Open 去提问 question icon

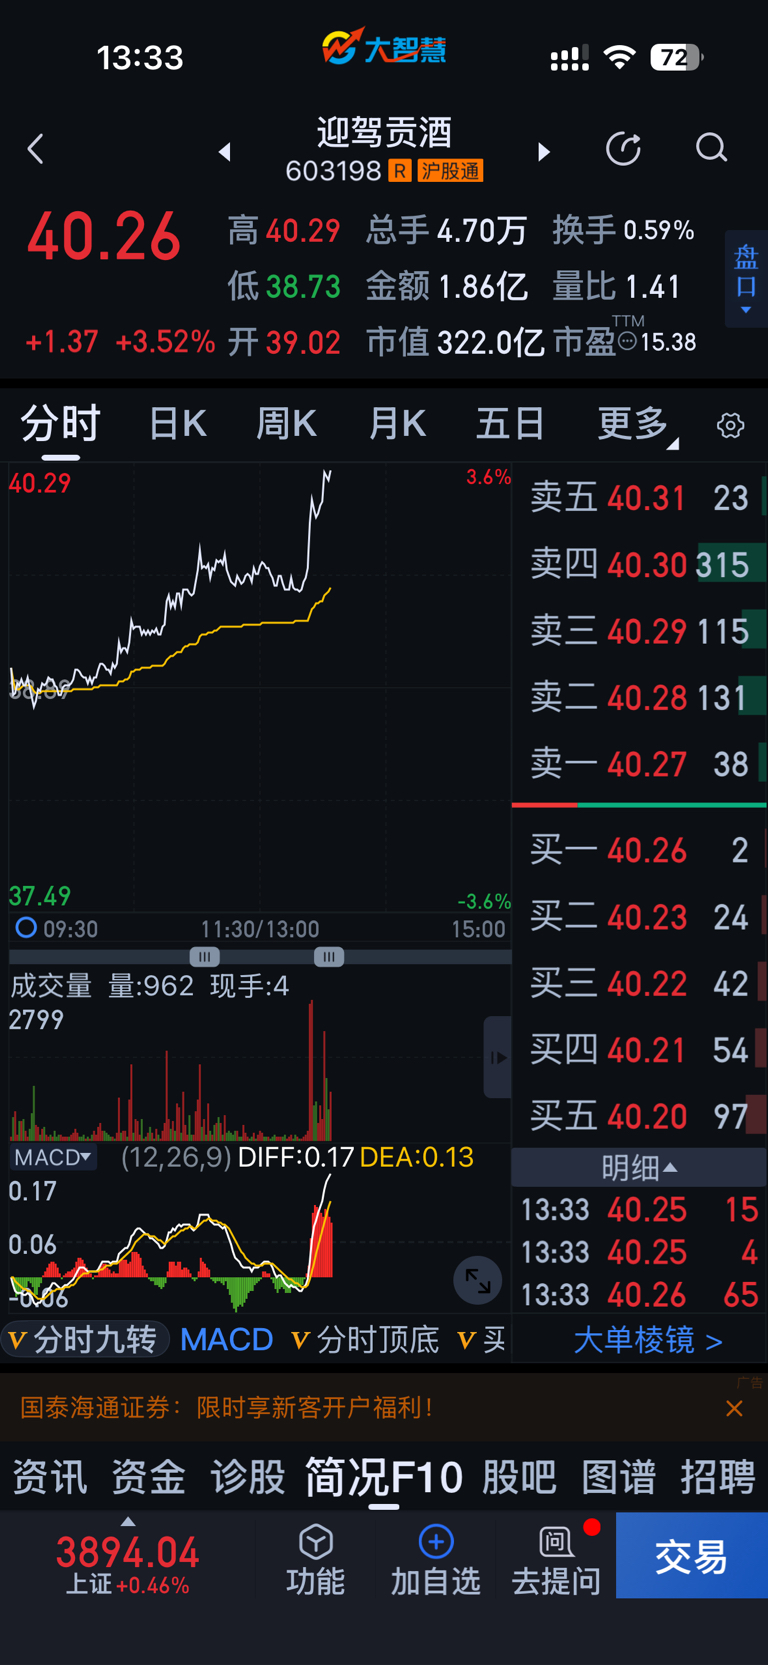pyautogui.click(x=556, y=1558)
